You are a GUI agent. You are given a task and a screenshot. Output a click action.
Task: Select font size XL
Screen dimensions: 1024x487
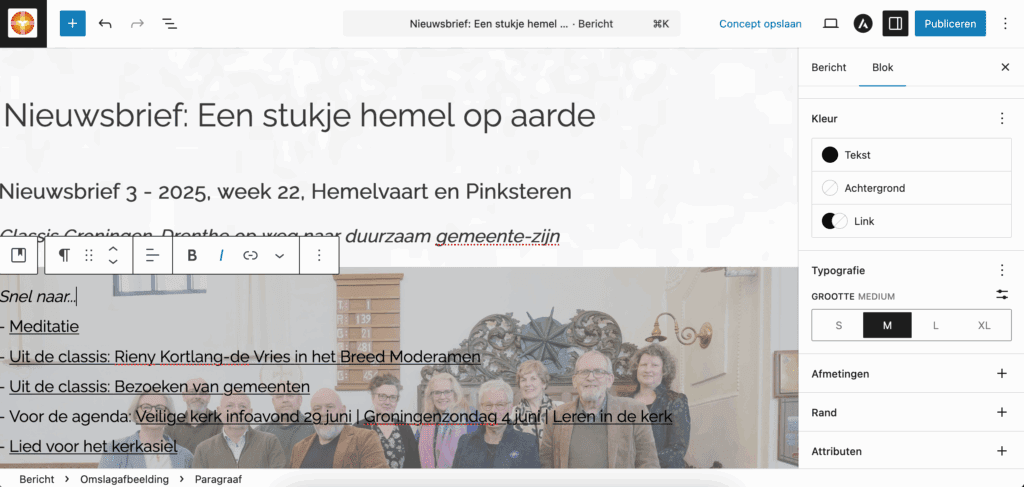coord(983,325)
